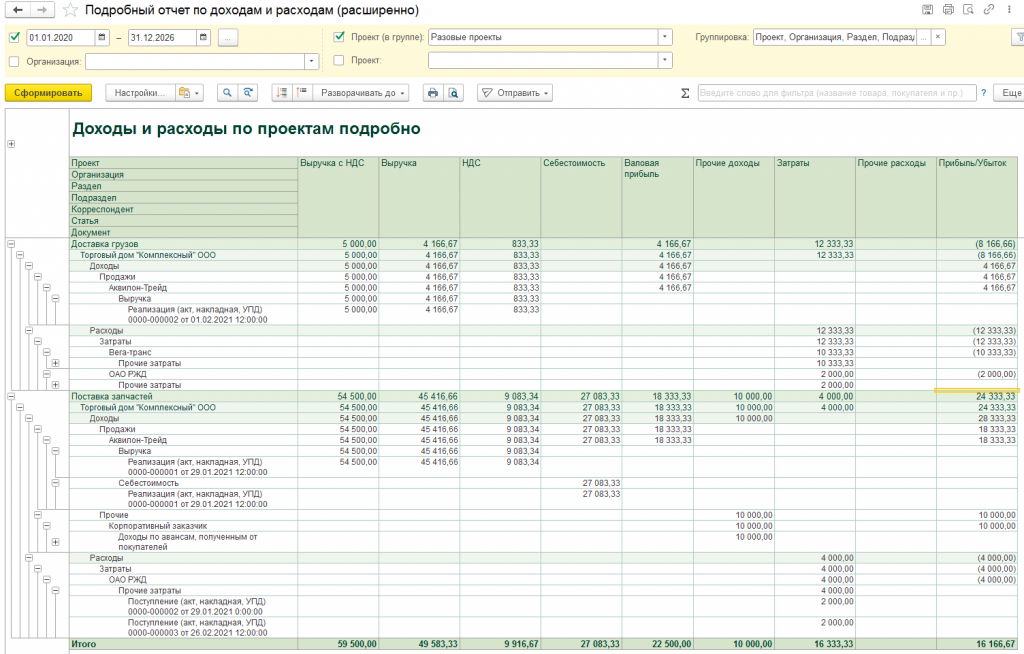Click the Доставка грузов loss cell (8 166,66)
The image size is (1024, 654).
click(977, 244)
